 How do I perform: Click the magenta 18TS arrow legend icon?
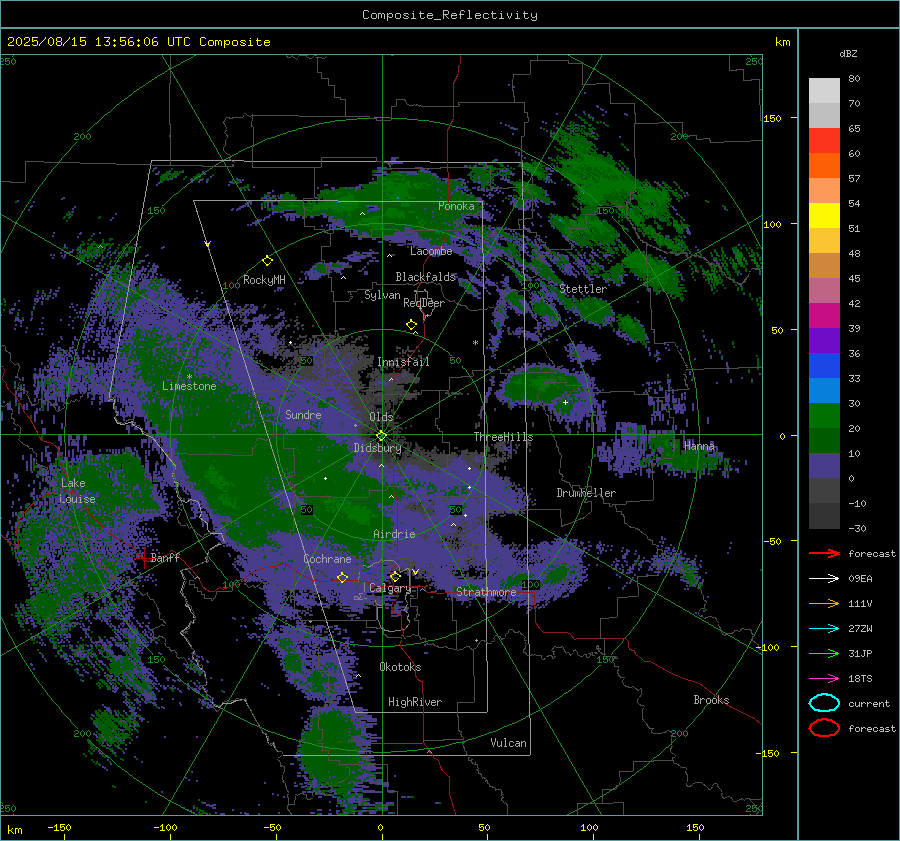824,679
